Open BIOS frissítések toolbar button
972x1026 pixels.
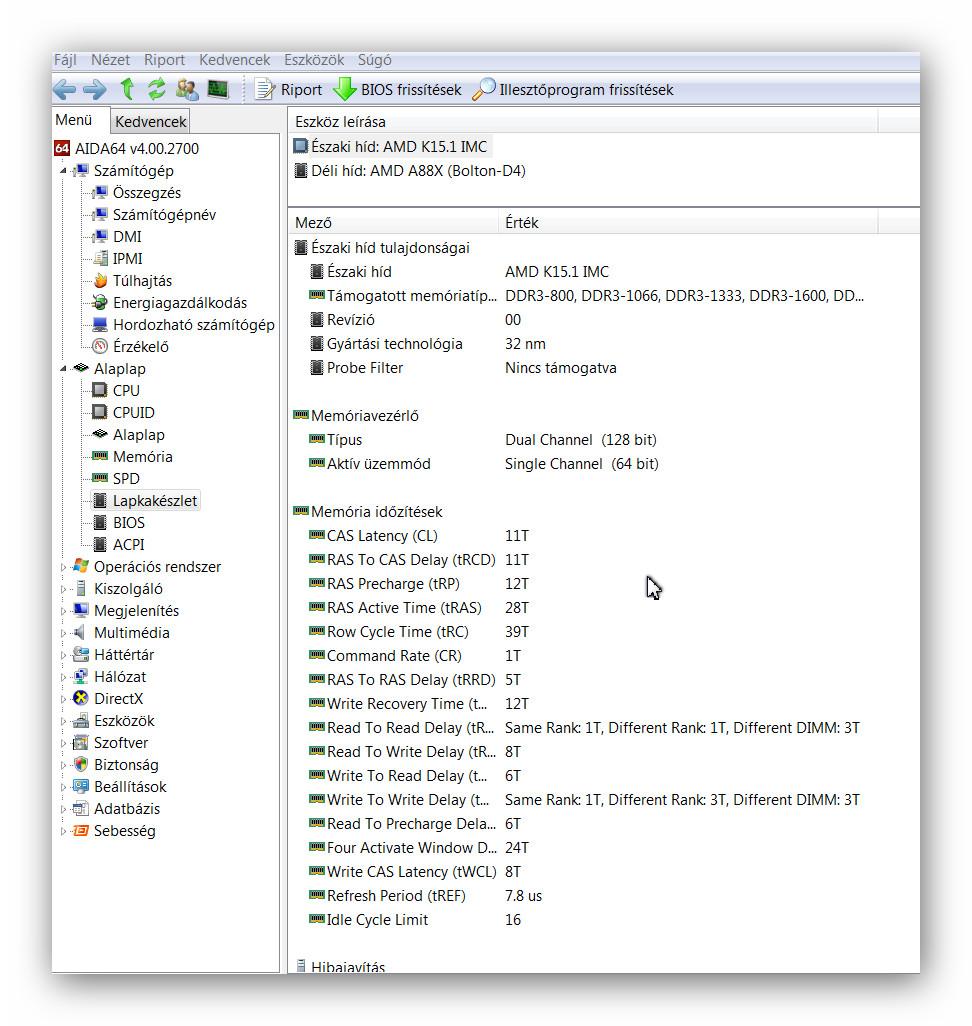397,90
